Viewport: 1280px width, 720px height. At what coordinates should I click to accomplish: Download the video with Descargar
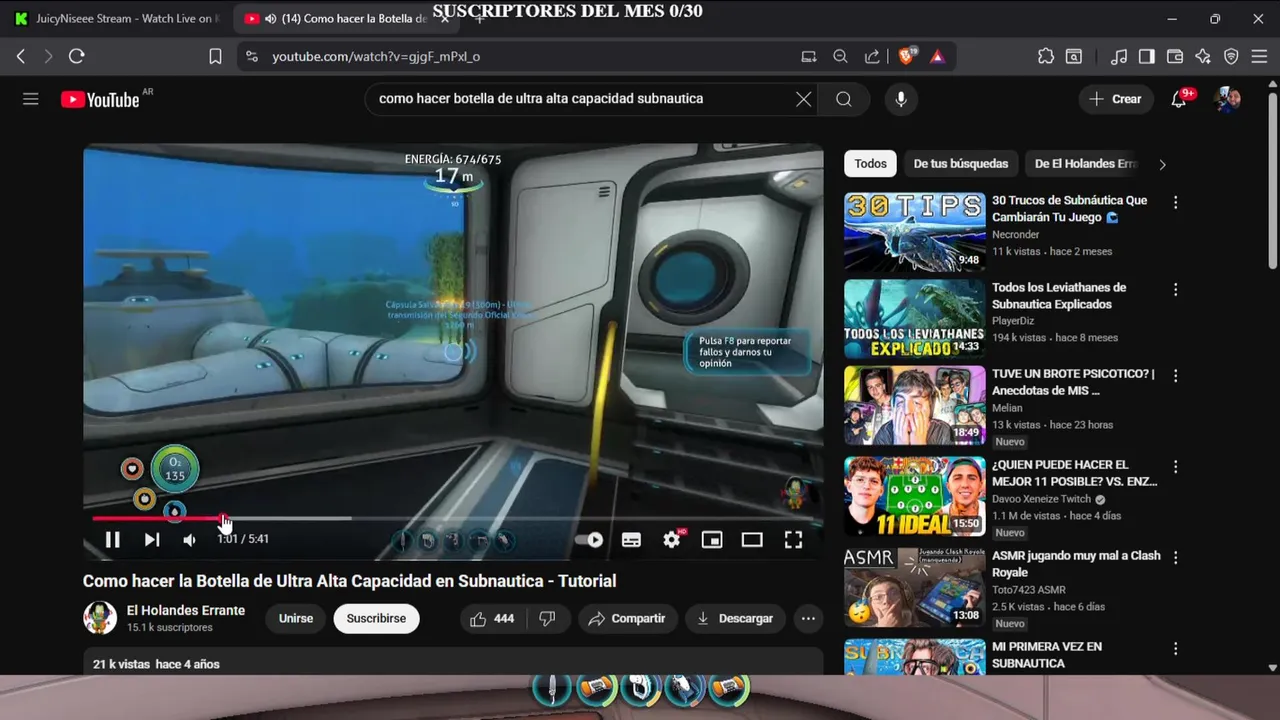coord(735,619)
